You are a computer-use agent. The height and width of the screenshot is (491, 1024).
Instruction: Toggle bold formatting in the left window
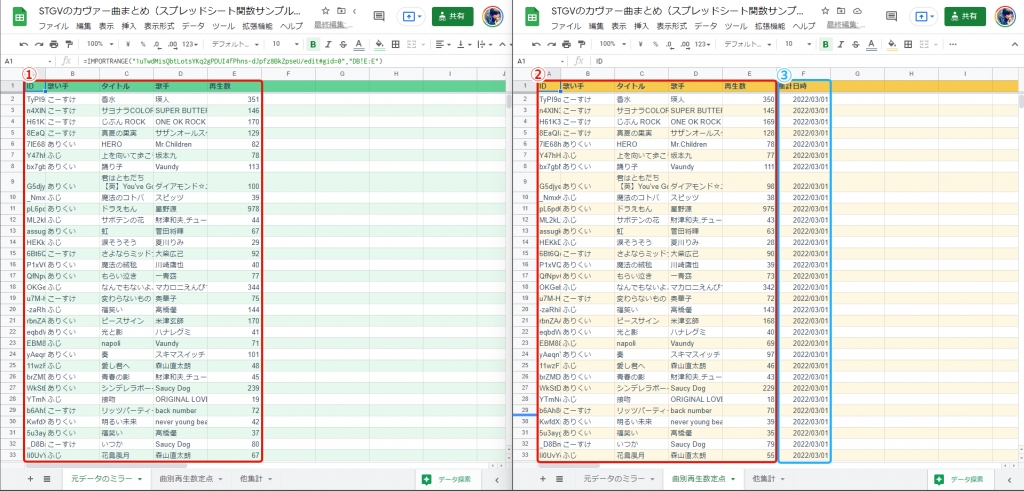pos(313,45)
